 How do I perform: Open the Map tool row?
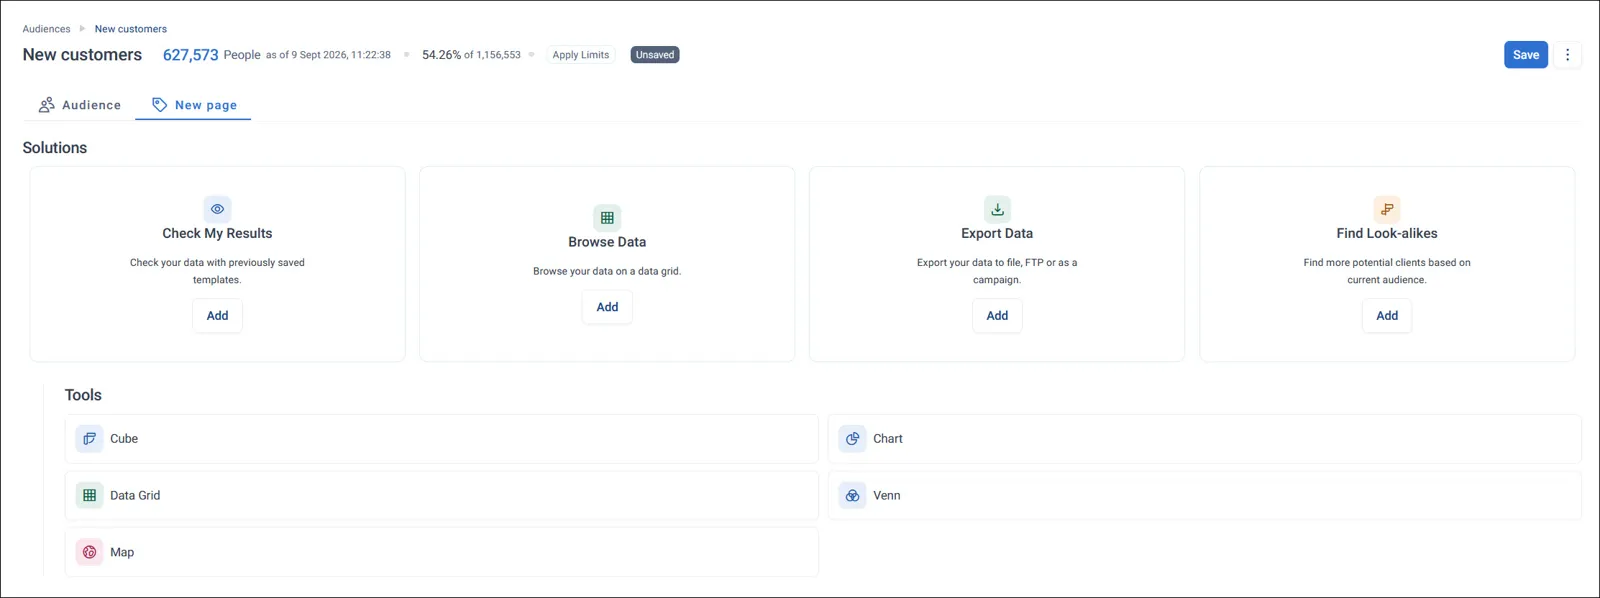(x=441, y=552)
